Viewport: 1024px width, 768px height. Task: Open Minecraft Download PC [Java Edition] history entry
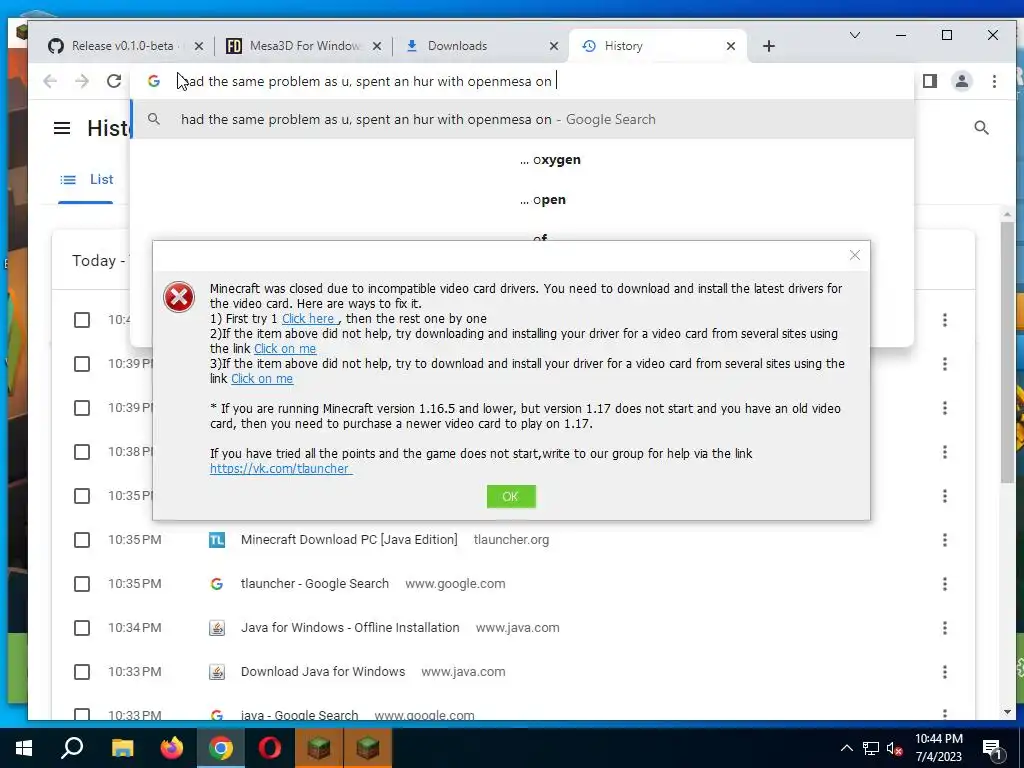click(349, 540)
